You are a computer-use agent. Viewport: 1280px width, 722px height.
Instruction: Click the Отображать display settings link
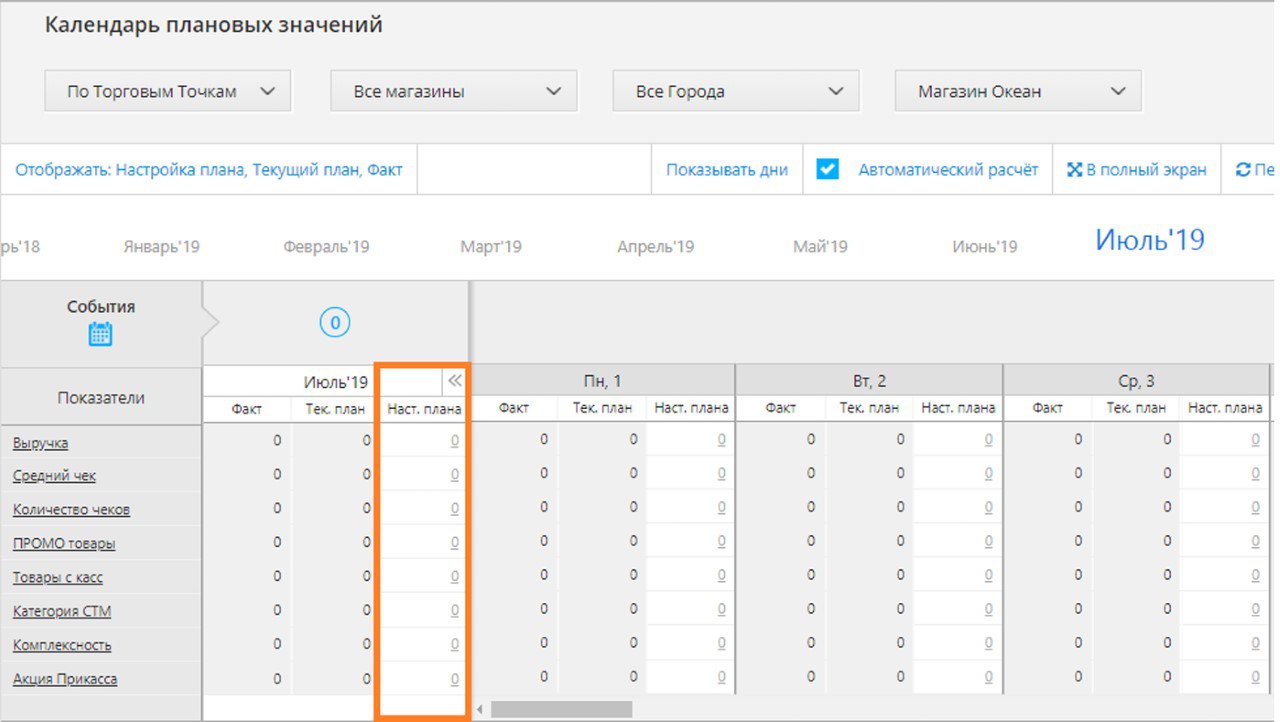point(208,170)
